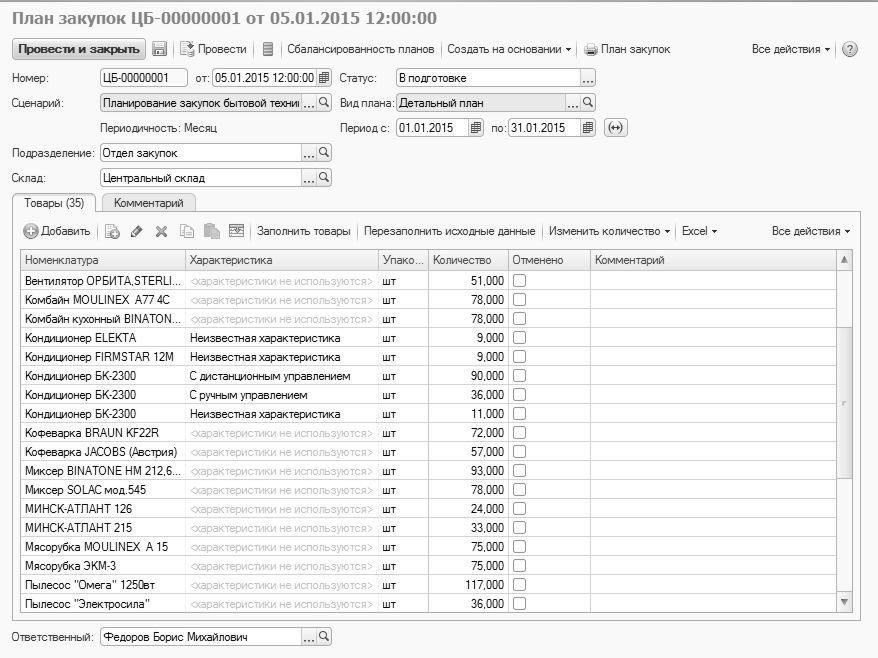Click Провести и закрыть button
The width and height of the screenshot is (878, 658).
click(79, 49)
